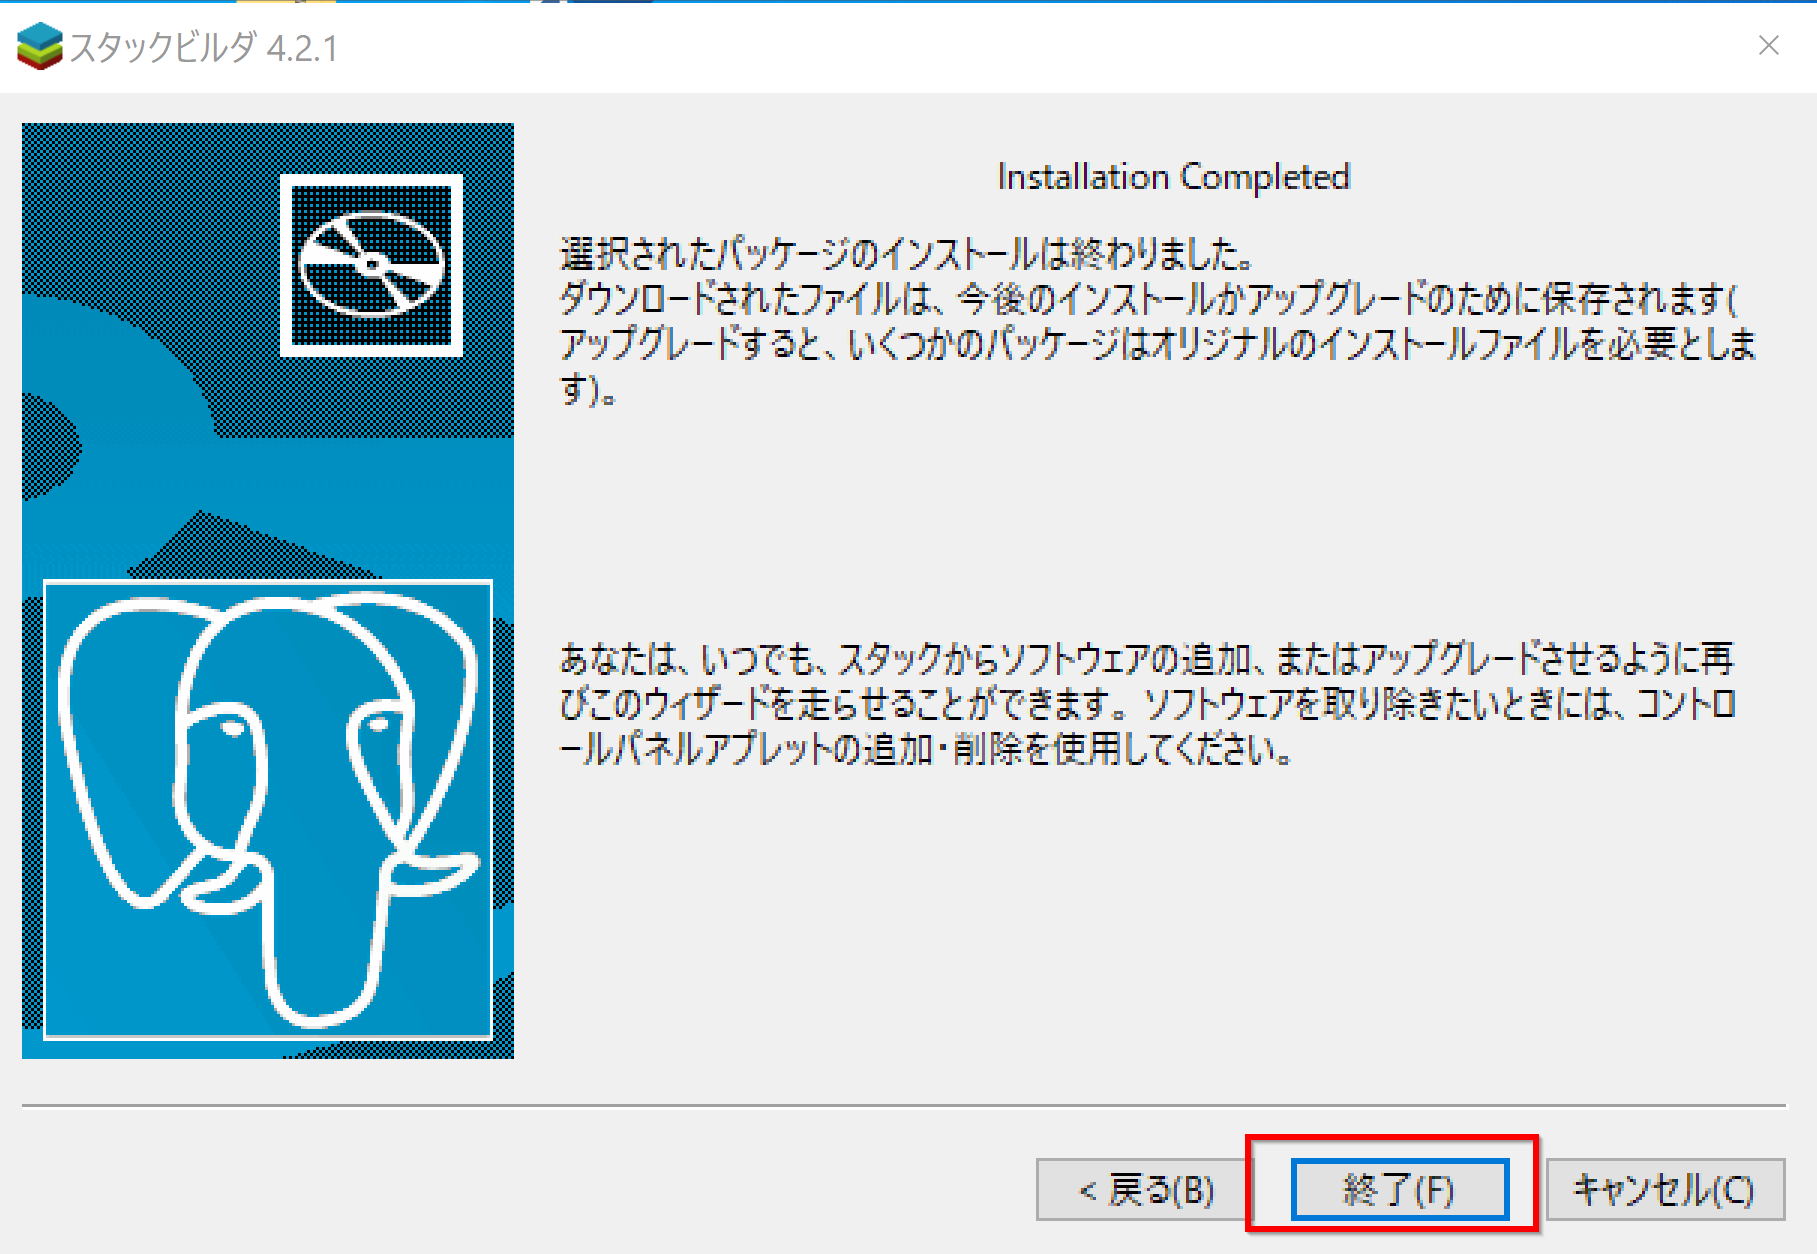Image resolution: width=1817 pixels, height=1254 pixels.
Task: Click the installation disc icon
Action: point(371,265)
